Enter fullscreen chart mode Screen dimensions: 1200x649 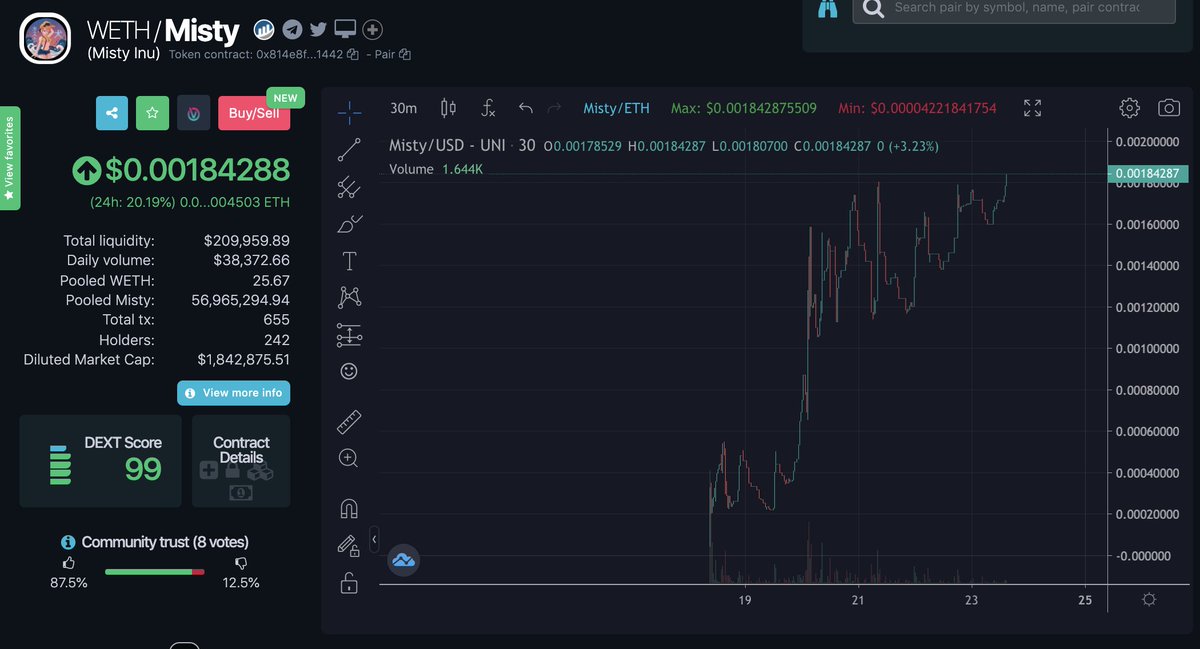[1033, 108]
